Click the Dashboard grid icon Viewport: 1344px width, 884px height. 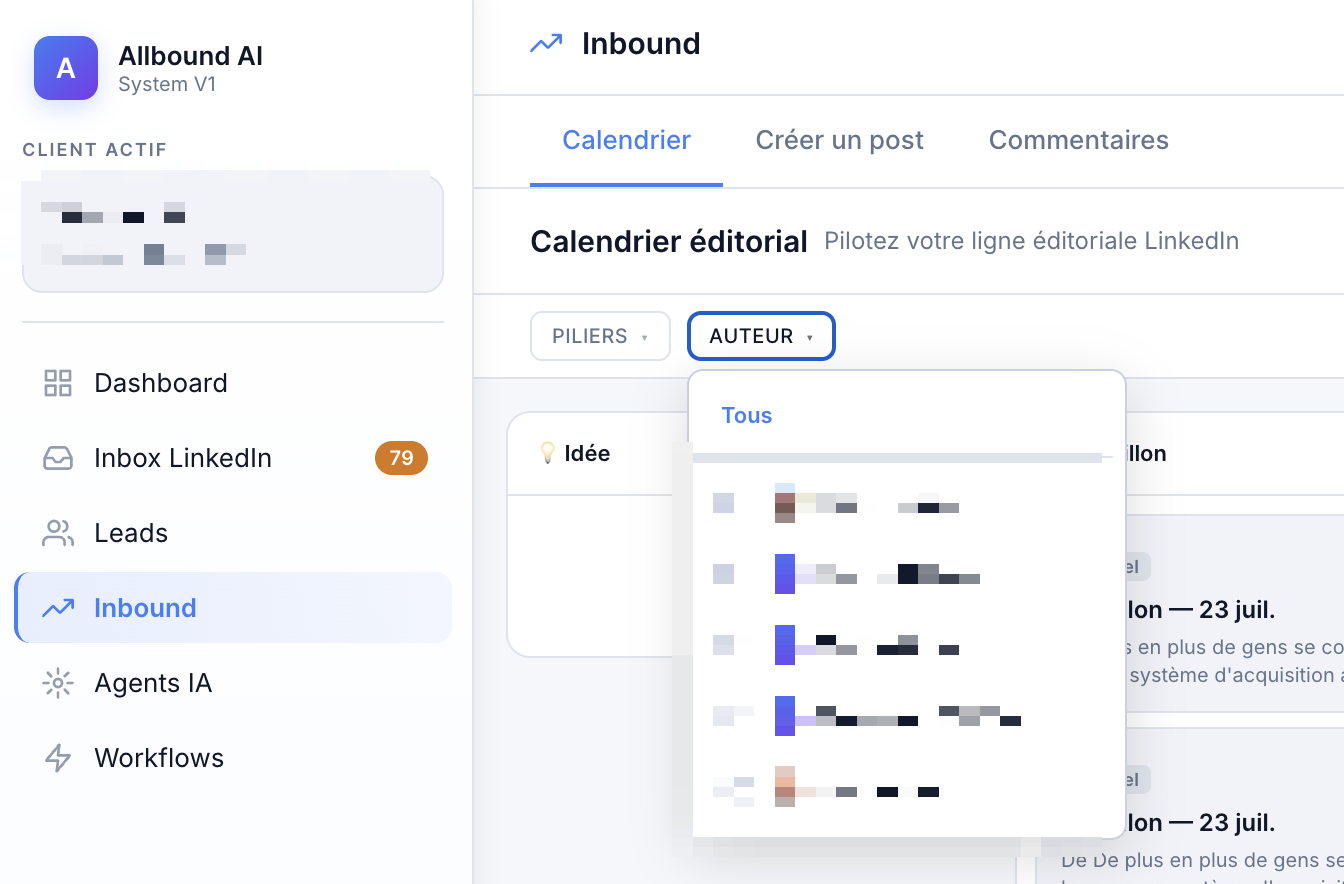click(58, 383)
